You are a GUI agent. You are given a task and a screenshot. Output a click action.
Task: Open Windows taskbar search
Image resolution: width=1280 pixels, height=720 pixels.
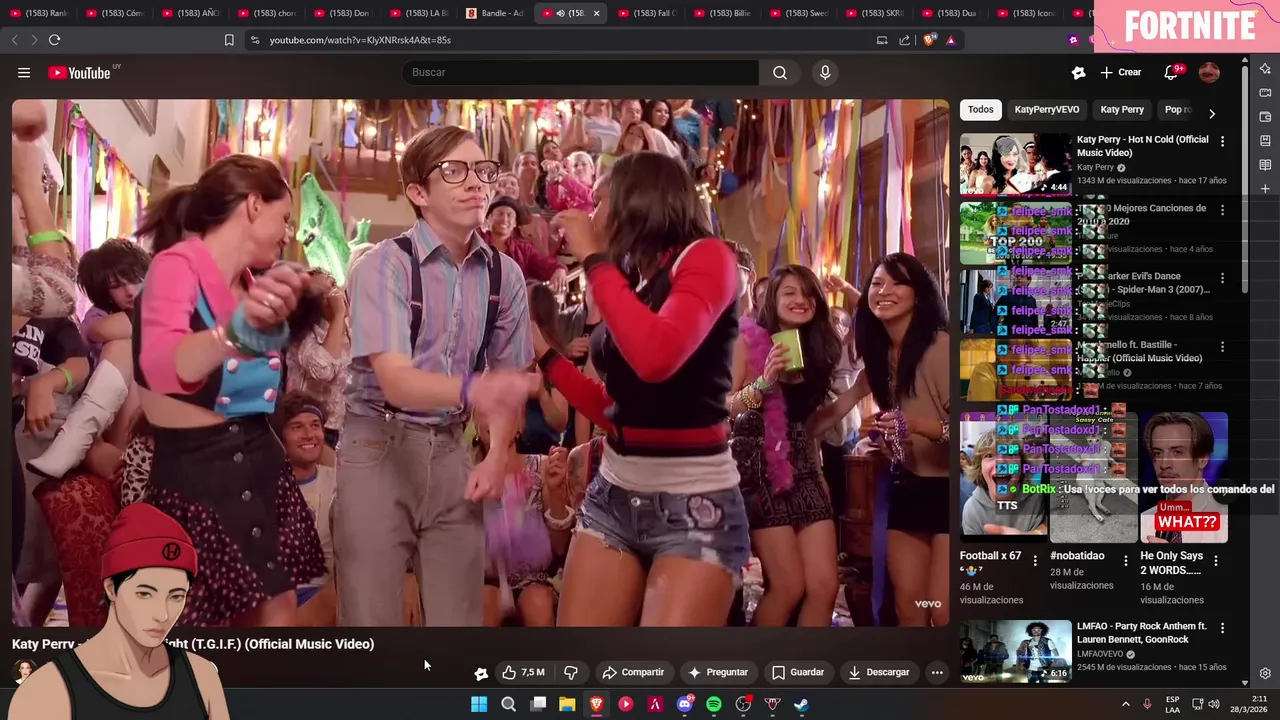click(x=508, y=704)
